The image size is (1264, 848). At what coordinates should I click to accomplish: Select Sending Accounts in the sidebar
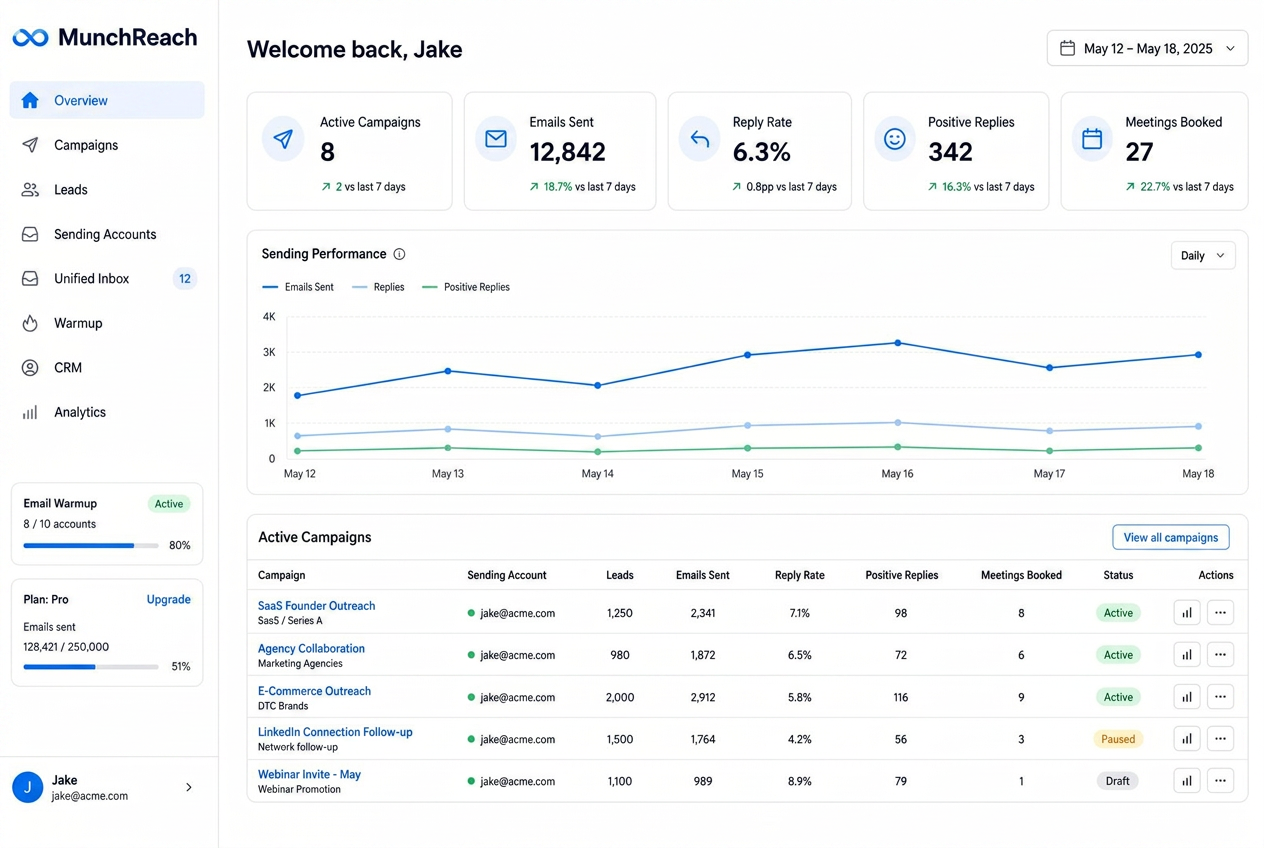(107, 234)
